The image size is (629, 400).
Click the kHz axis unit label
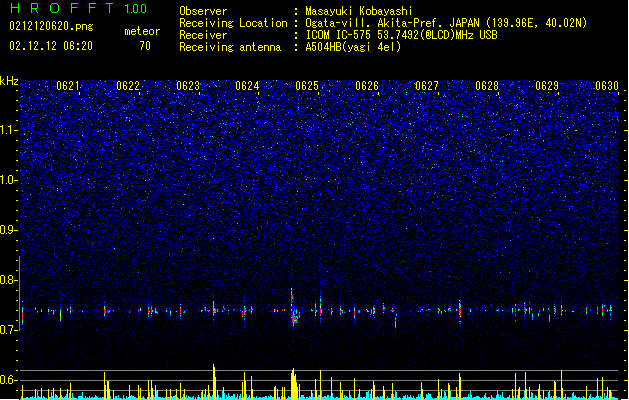pos(9,81)
